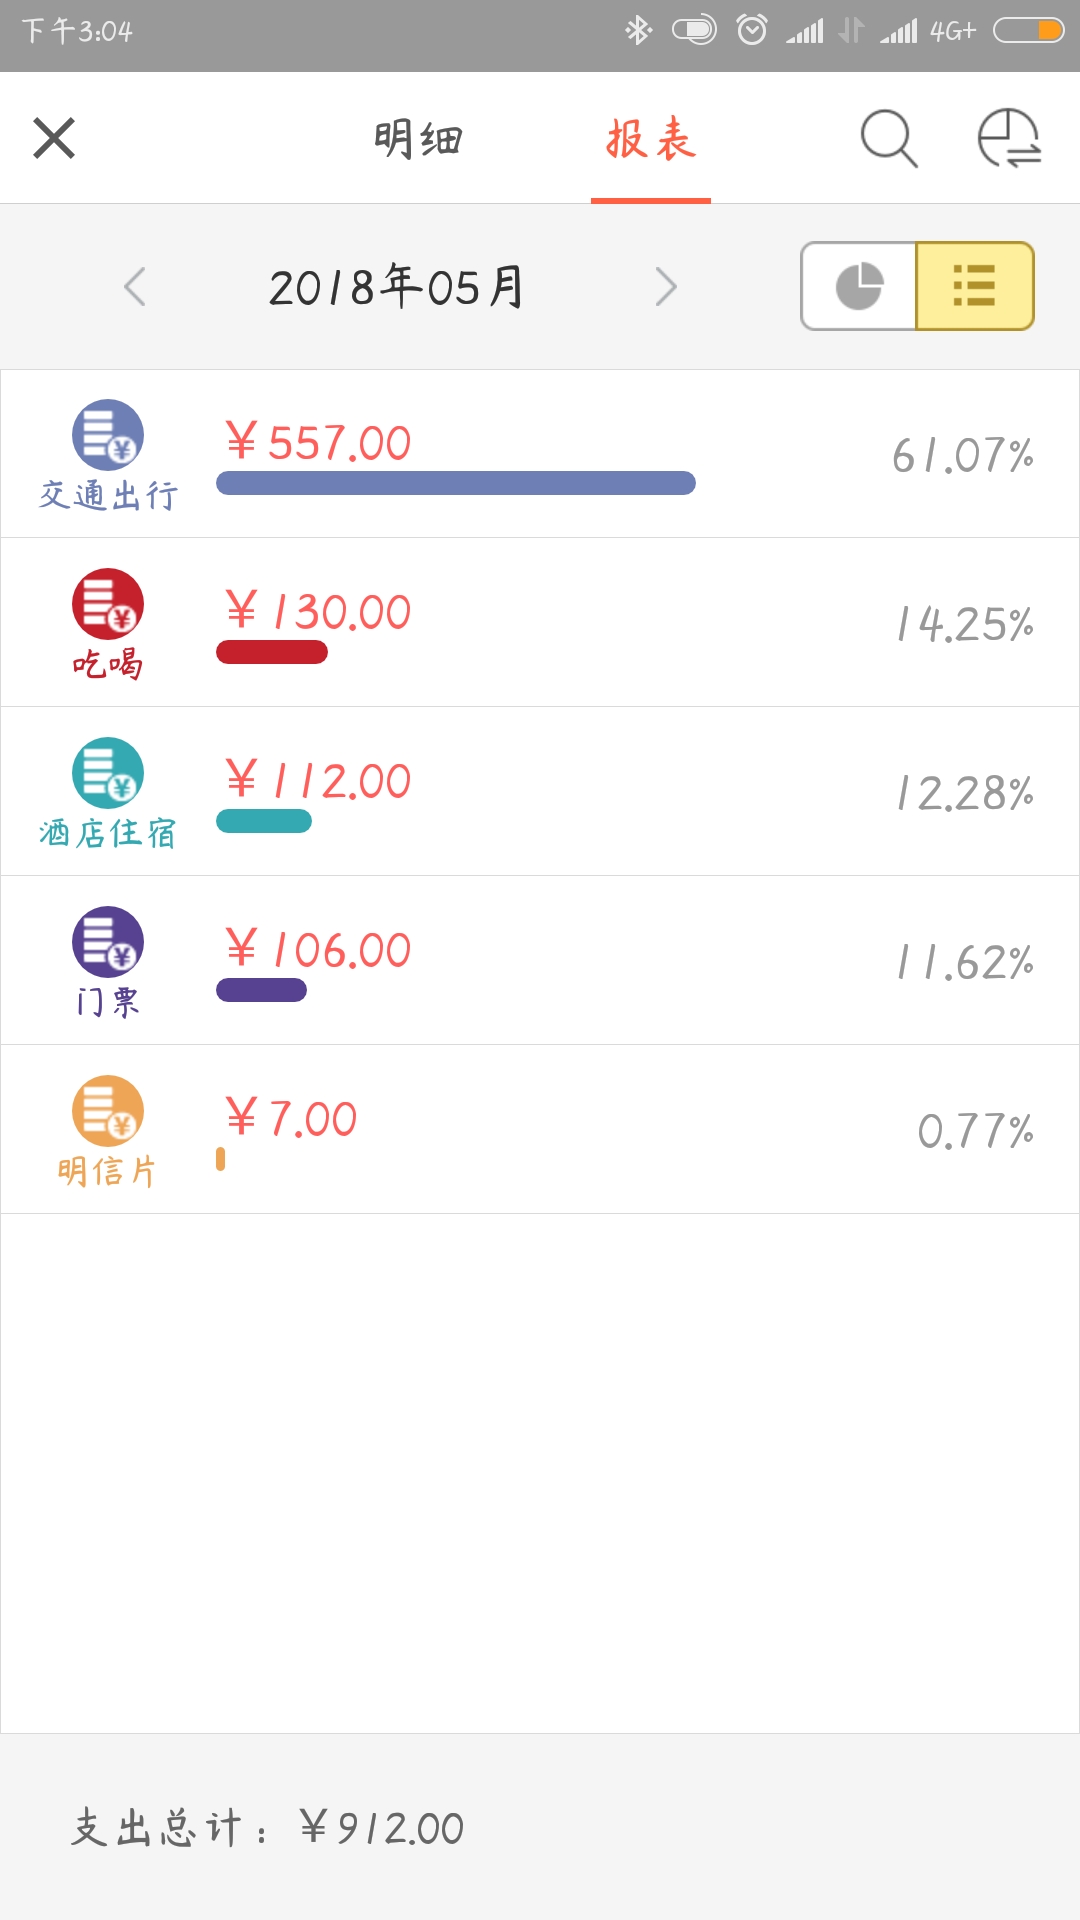Tap the search magnifier icon
The width and height of the screenshot is (1080, 1920).
pos(888,138)
